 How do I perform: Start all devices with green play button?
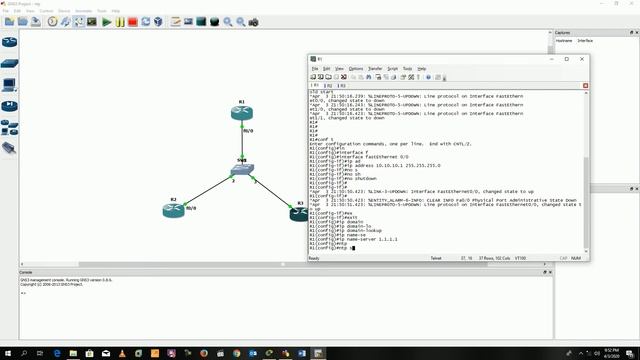click(x=107, y=22)
